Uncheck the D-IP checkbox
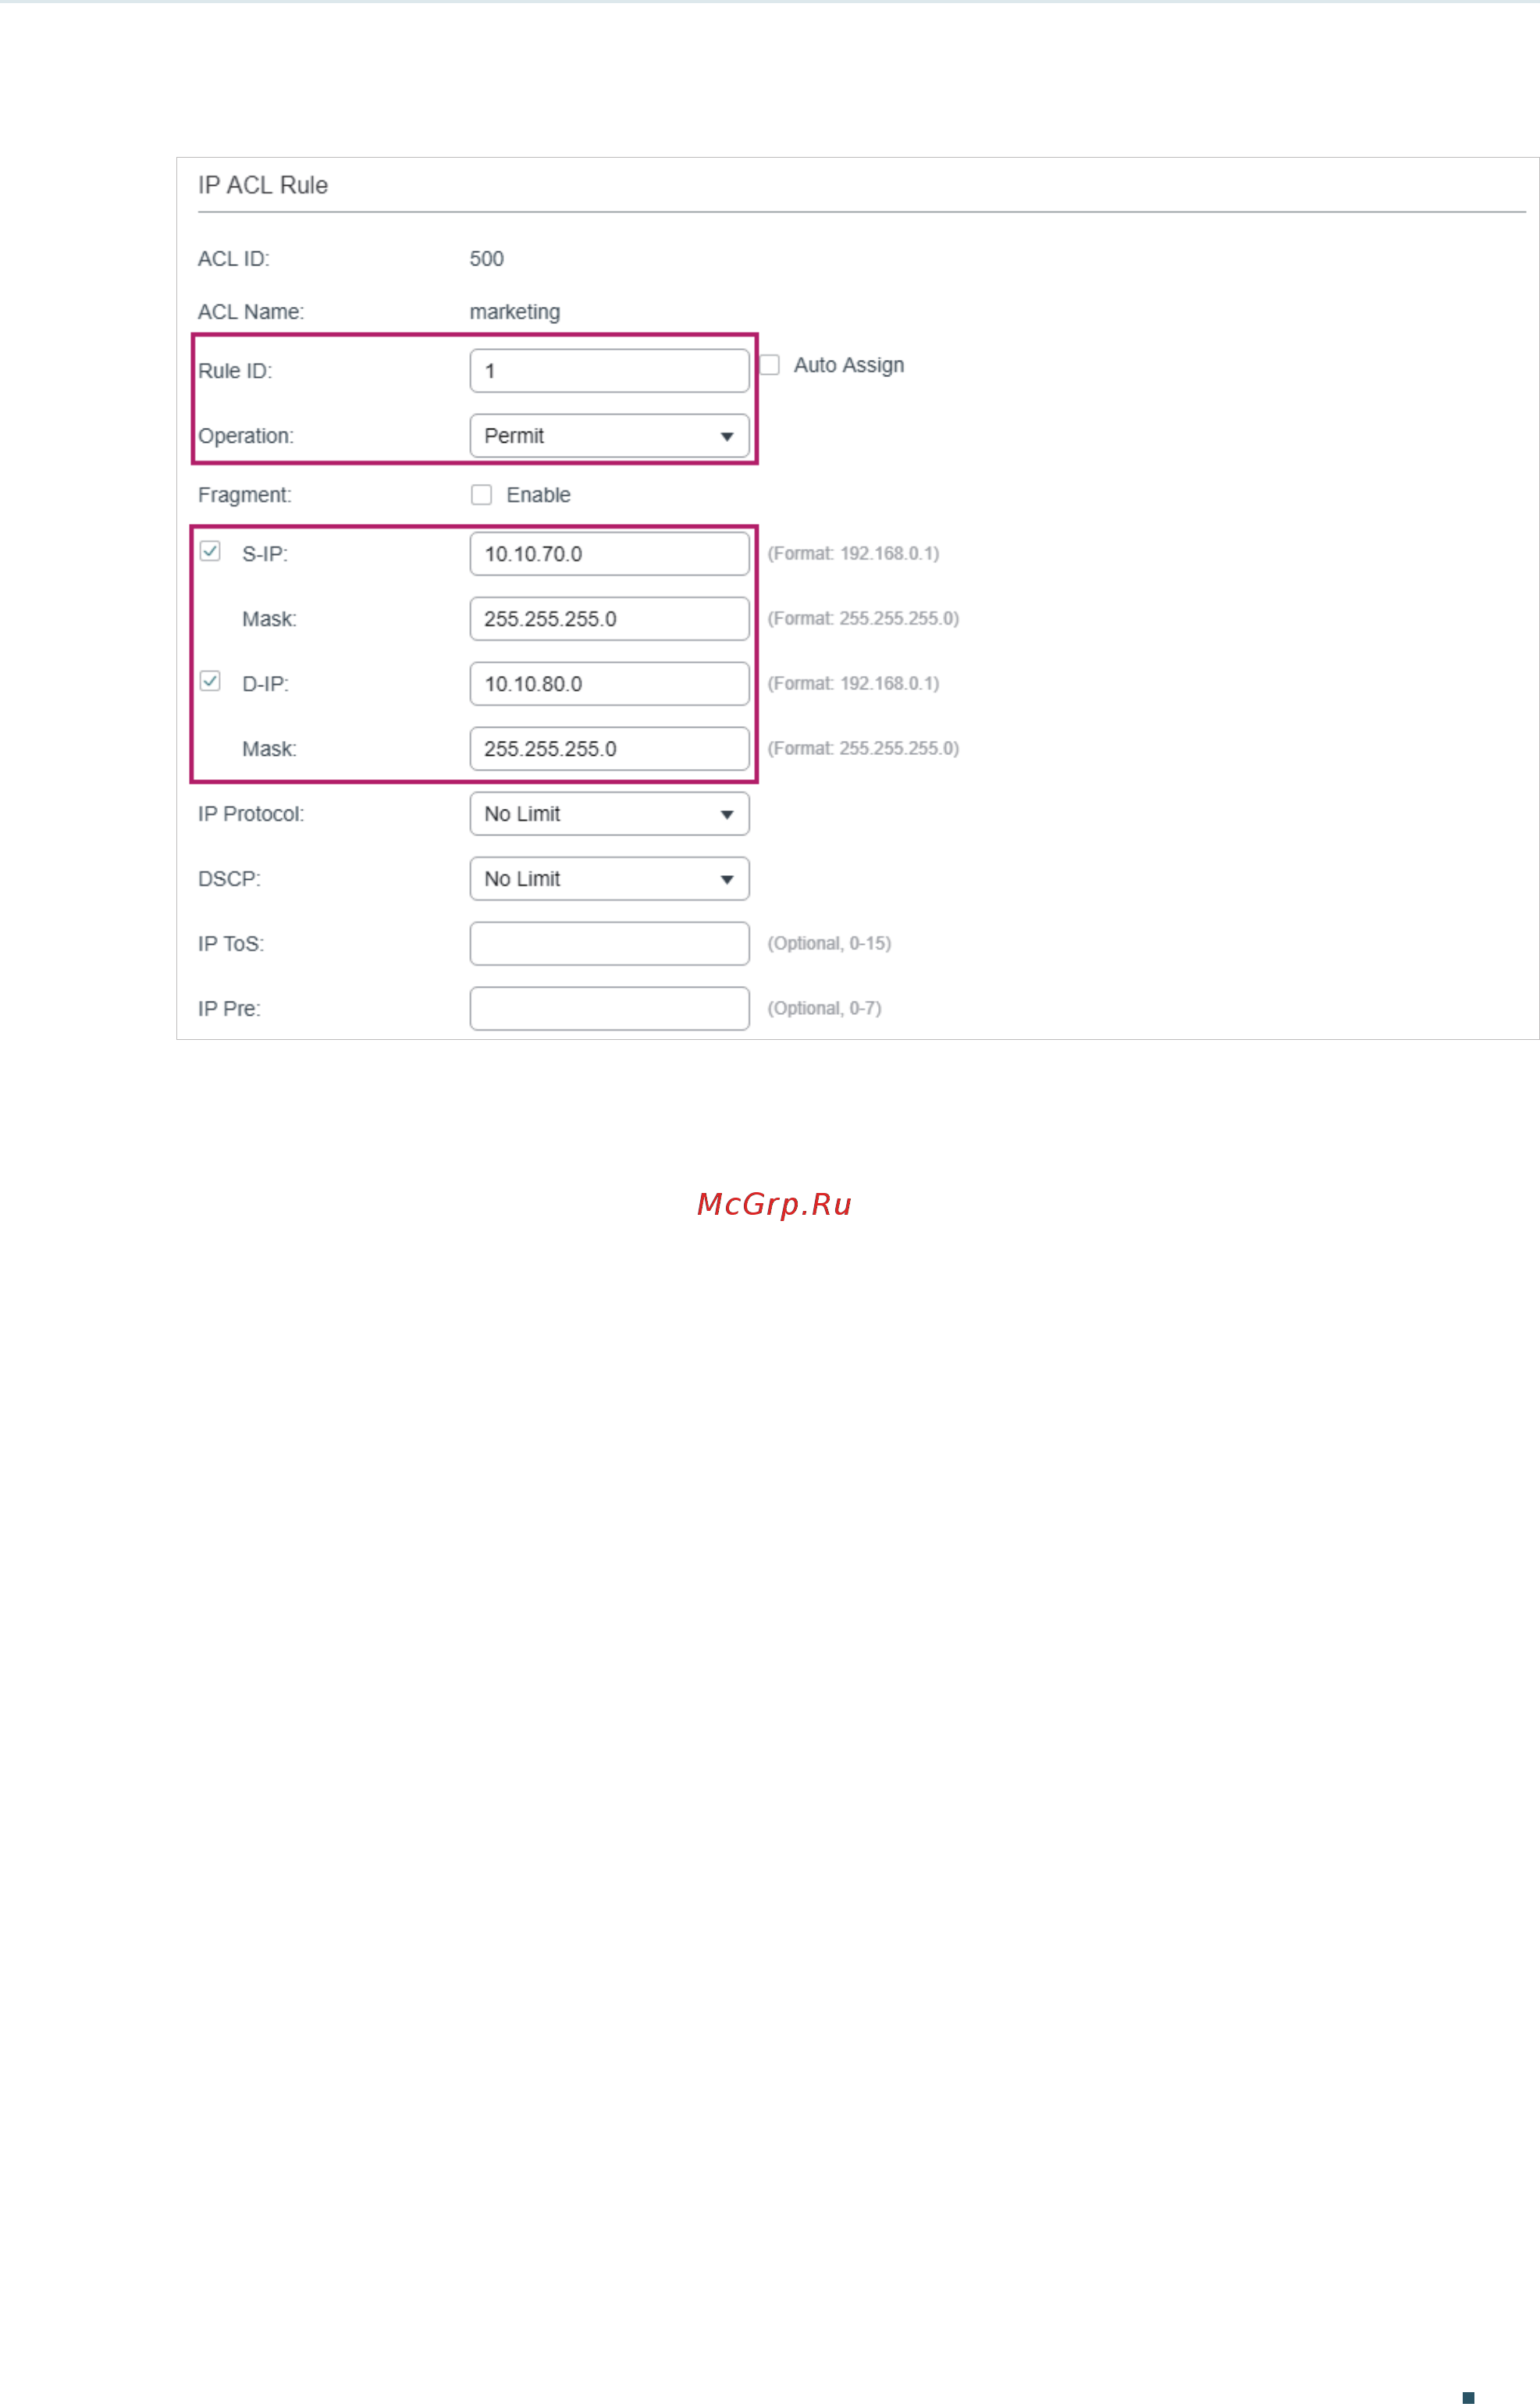 tap(210, 681)
